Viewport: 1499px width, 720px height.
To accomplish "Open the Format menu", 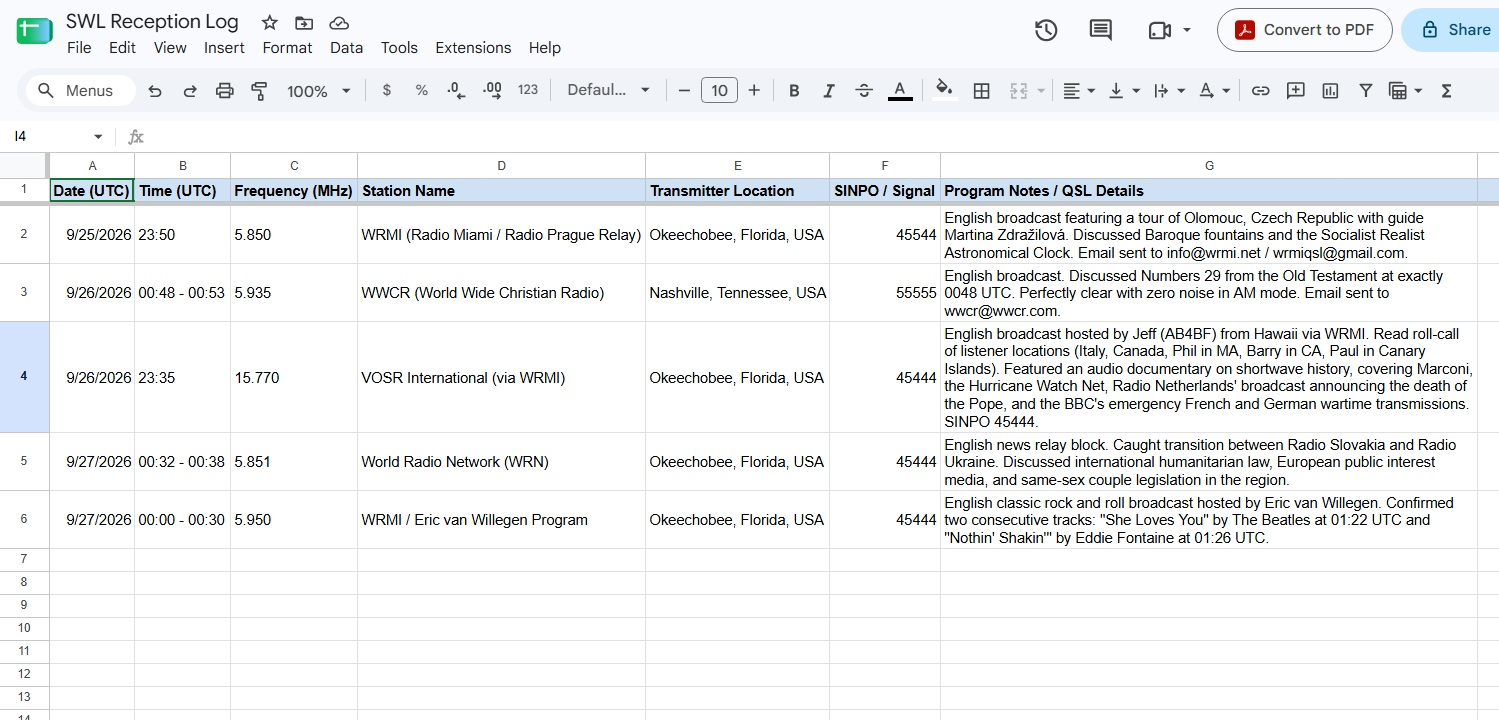I will tap(287, 48).
